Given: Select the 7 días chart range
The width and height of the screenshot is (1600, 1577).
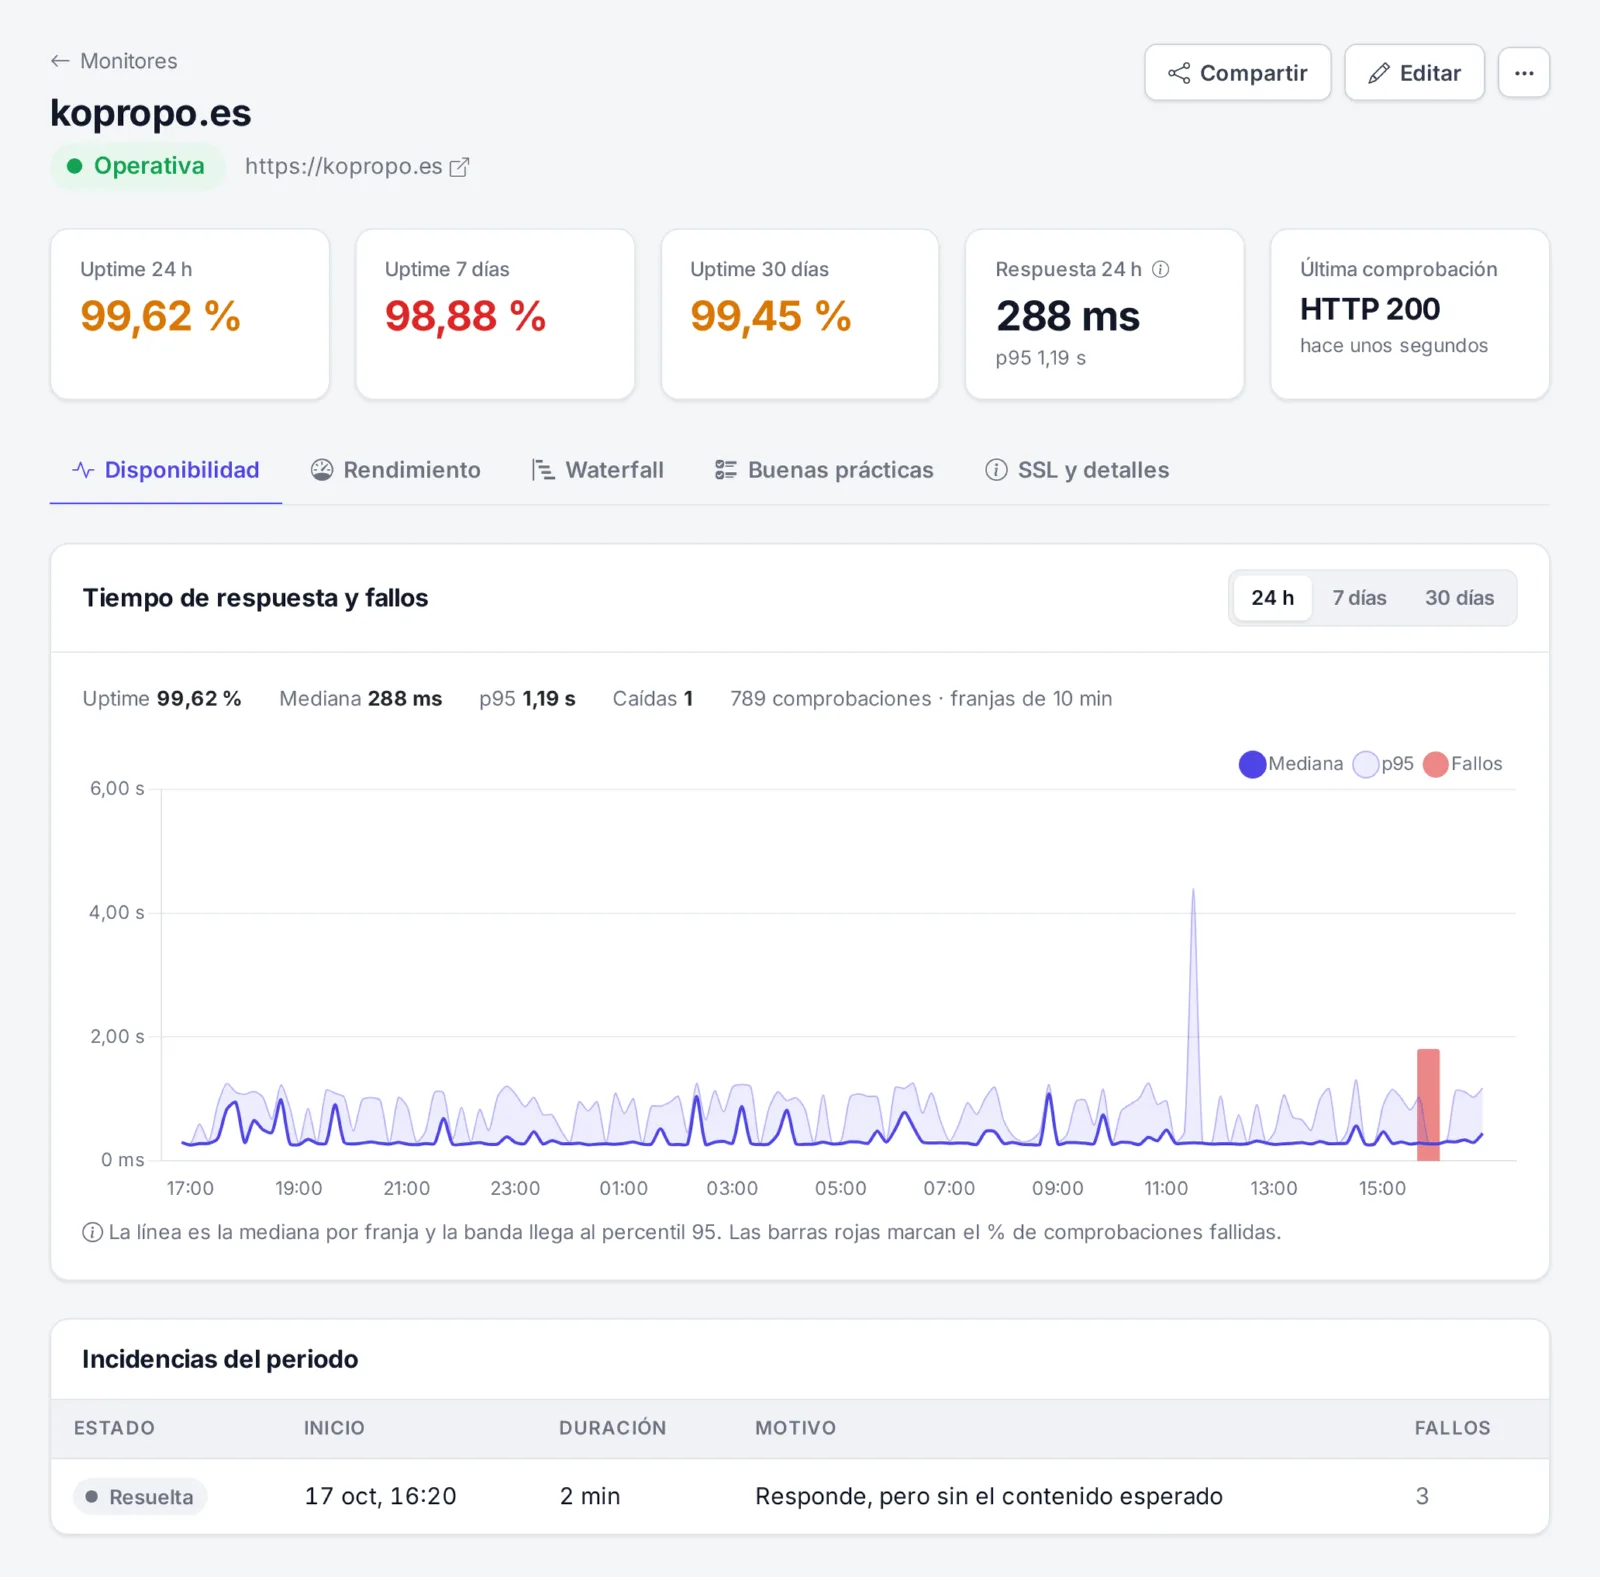Looking at the screenshot, I should (x=1359, y=598).
